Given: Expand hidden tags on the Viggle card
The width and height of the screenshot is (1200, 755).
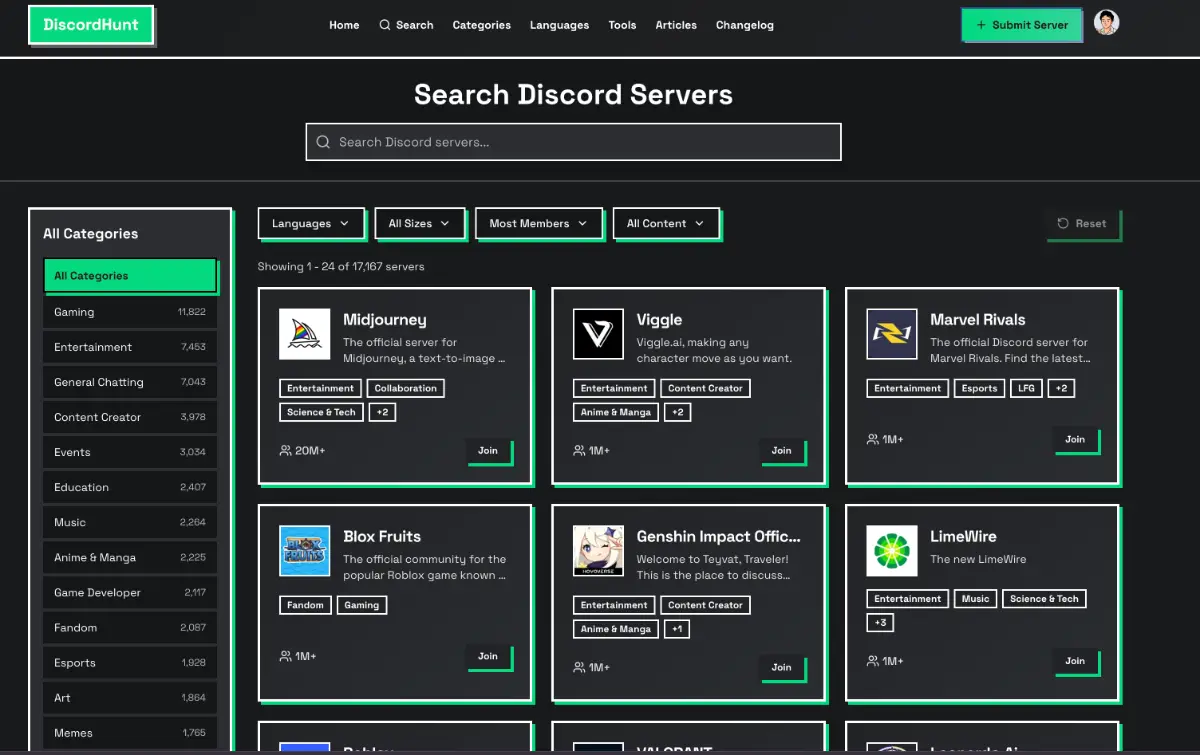Looking at the screenshot, I should (678, 411).
